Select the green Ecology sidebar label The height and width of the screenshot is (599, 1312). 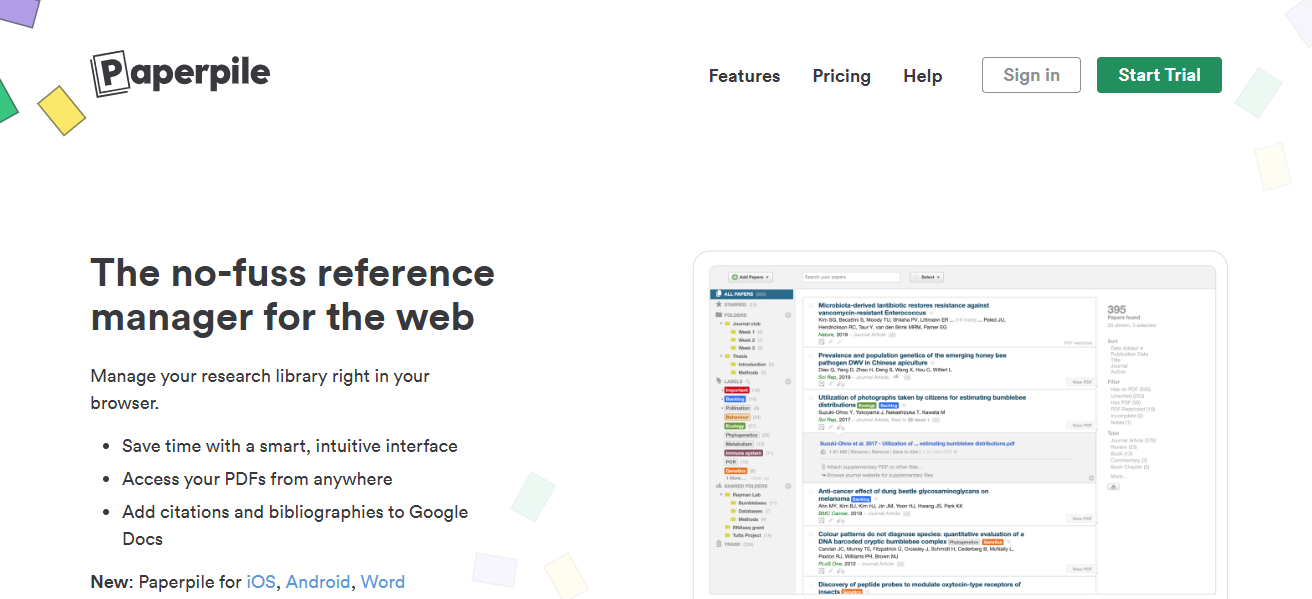coord(735,426)
